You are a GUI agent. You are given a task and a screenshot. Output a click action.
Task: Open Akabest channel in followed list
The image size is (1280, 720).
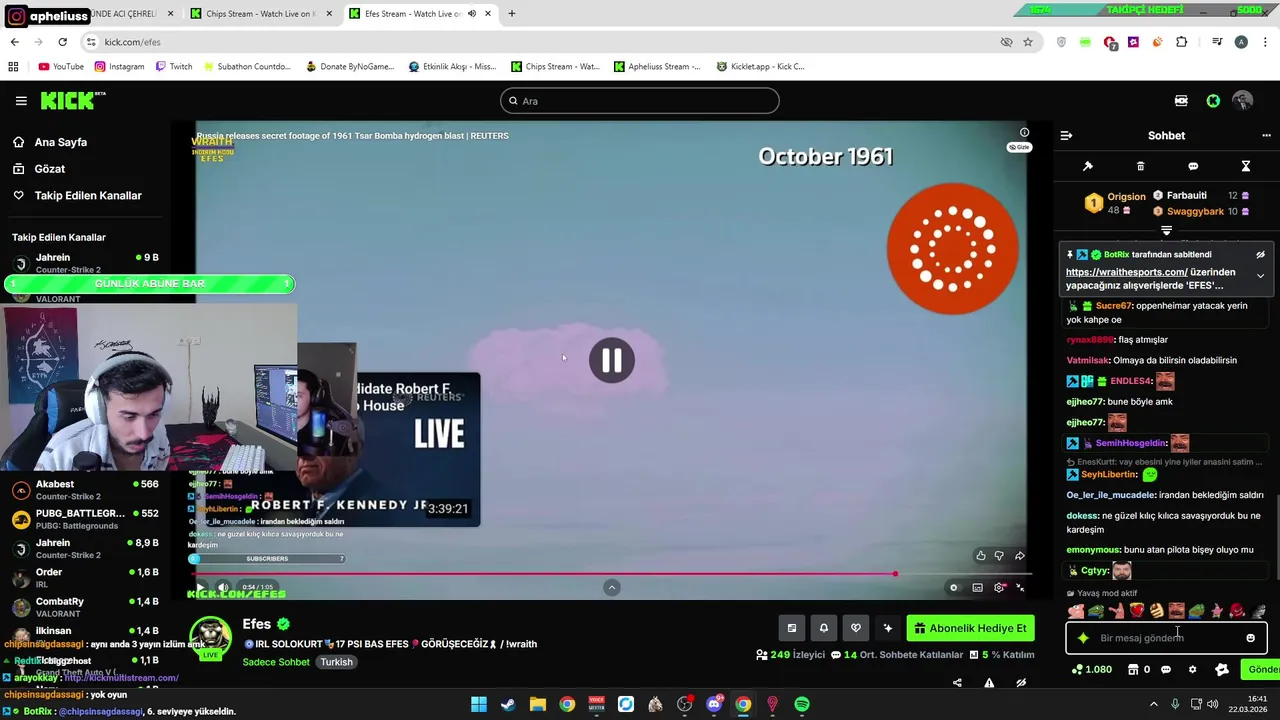[85, 490]
